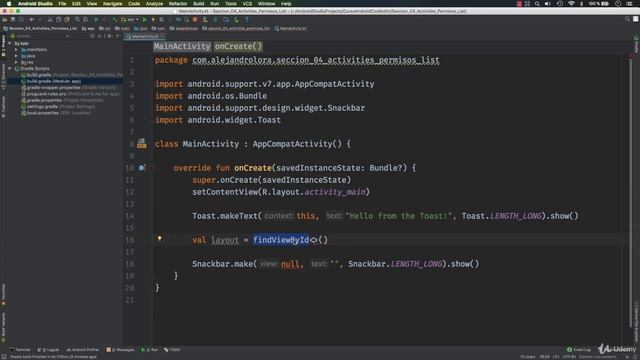The height and width of the screenshot is (360, 640).
Task: Click the MainActivity.kt breadcrumb in navigation bar
Action: 290,29
